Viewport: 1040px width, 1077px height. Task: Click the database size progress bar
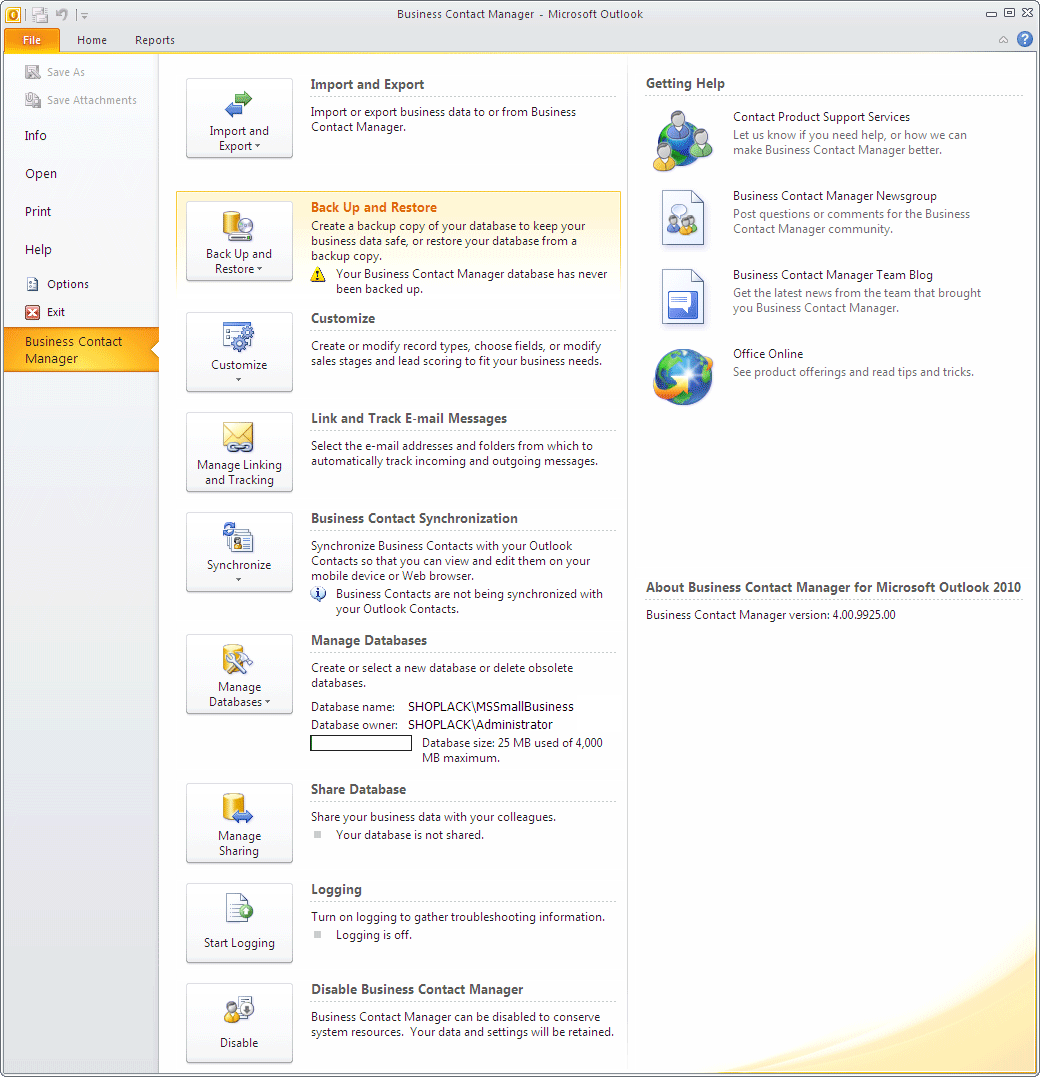[361, 743]
